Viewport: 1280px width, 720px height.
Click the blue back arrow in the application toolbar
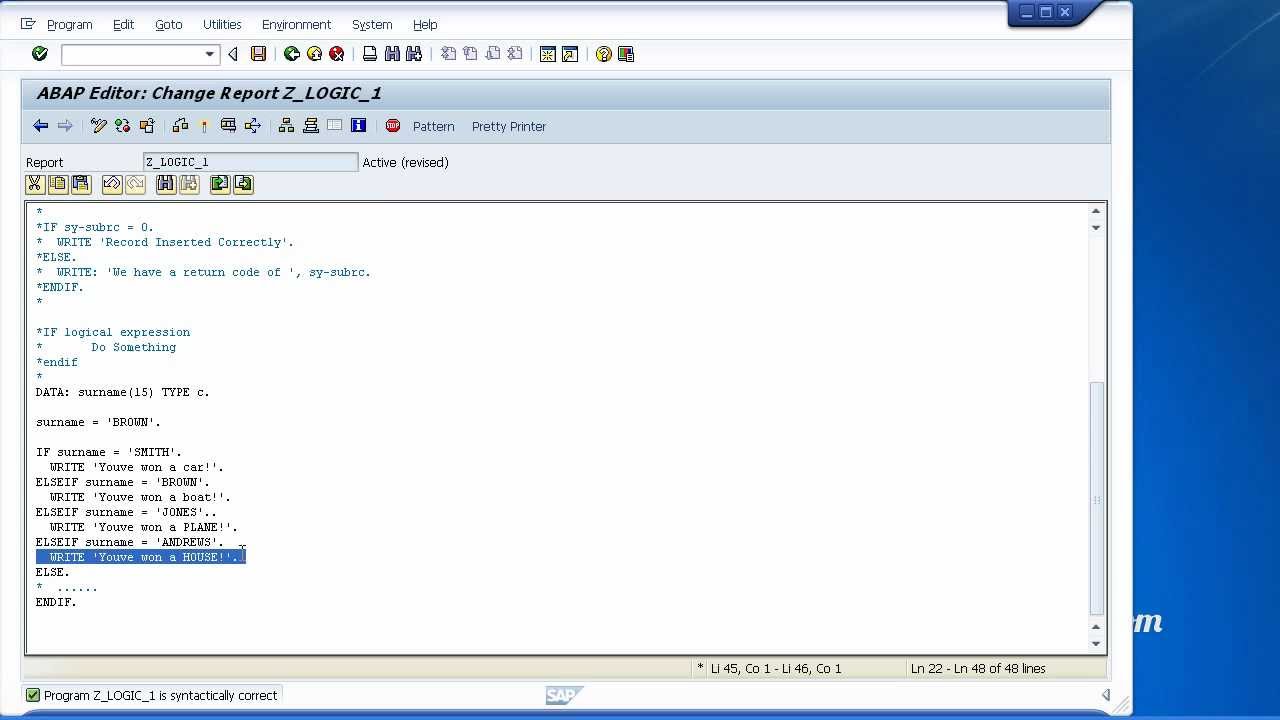point(41,126)
